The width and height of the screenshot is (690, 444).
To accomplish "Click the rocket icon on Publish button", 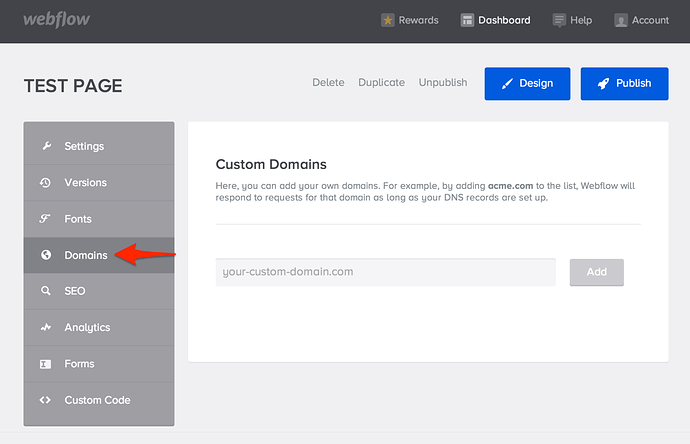I will 603,84.
